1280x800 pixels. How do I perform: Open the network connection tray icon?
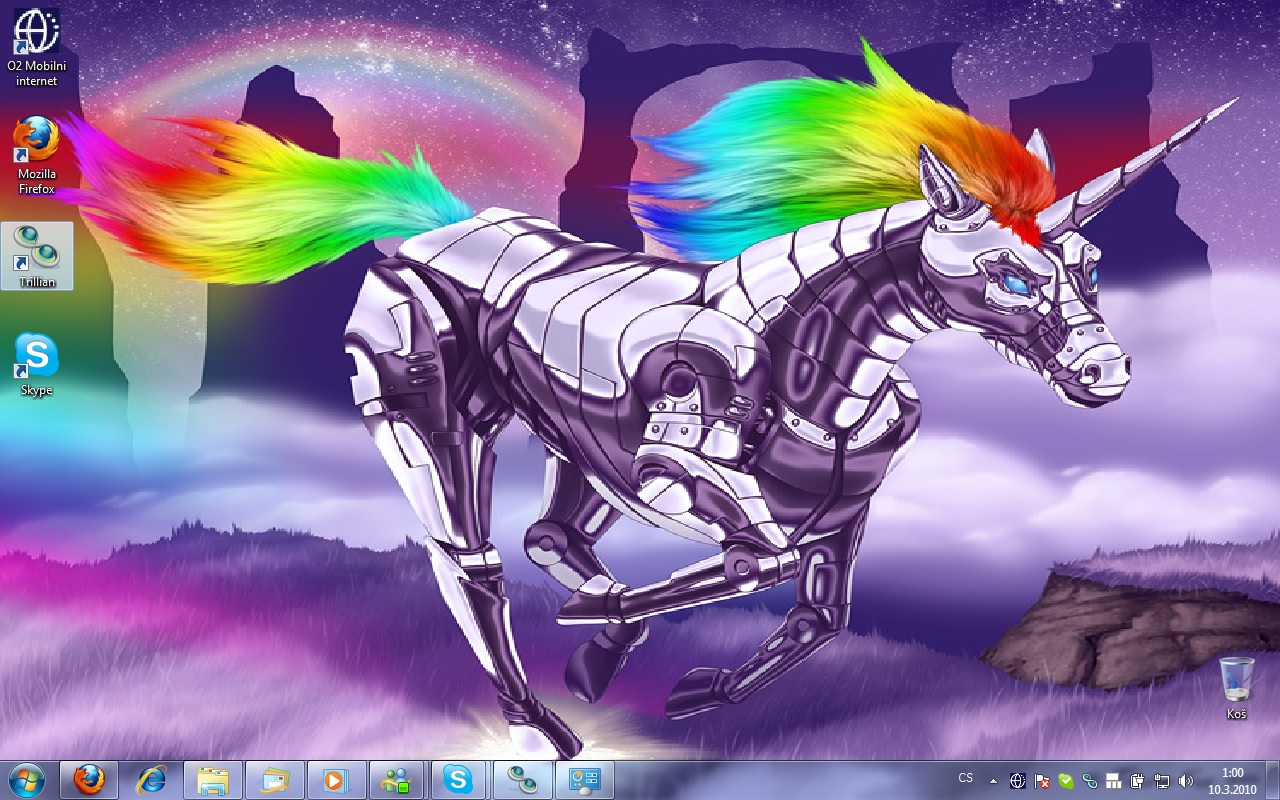tap(1161, 781)
